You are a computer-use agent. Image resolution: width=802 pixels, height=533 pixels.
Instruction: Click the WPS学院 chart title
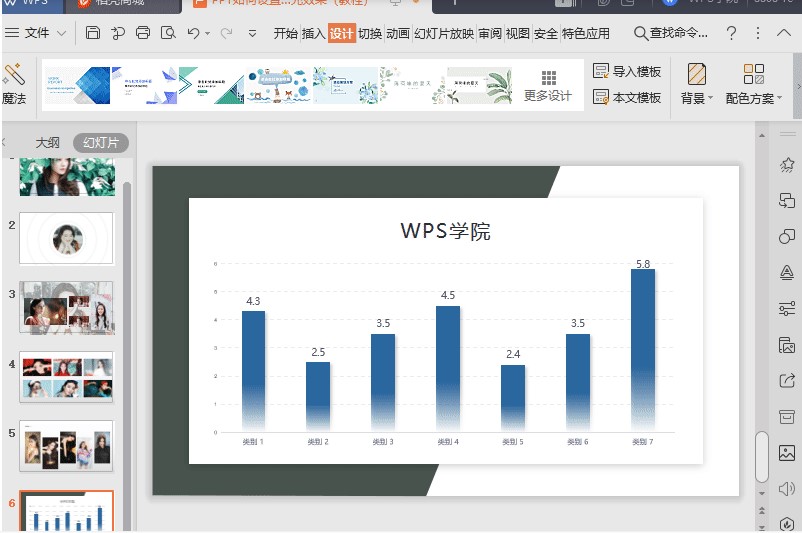[x=445, y=231]
